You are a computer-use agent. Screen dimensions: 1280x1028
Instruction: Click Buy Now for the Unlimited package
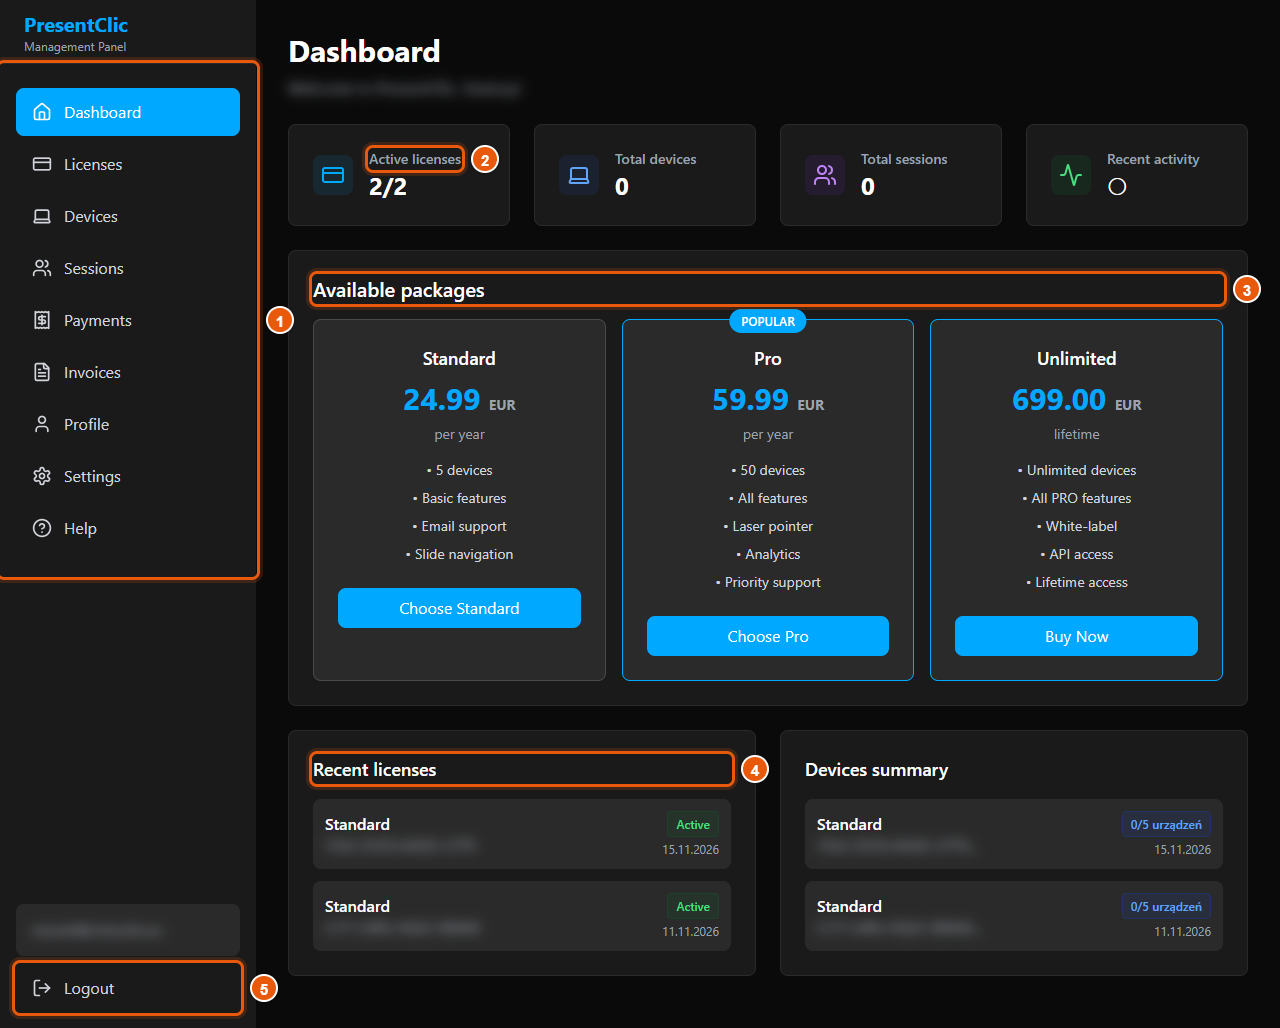[x=1076, y=636]
